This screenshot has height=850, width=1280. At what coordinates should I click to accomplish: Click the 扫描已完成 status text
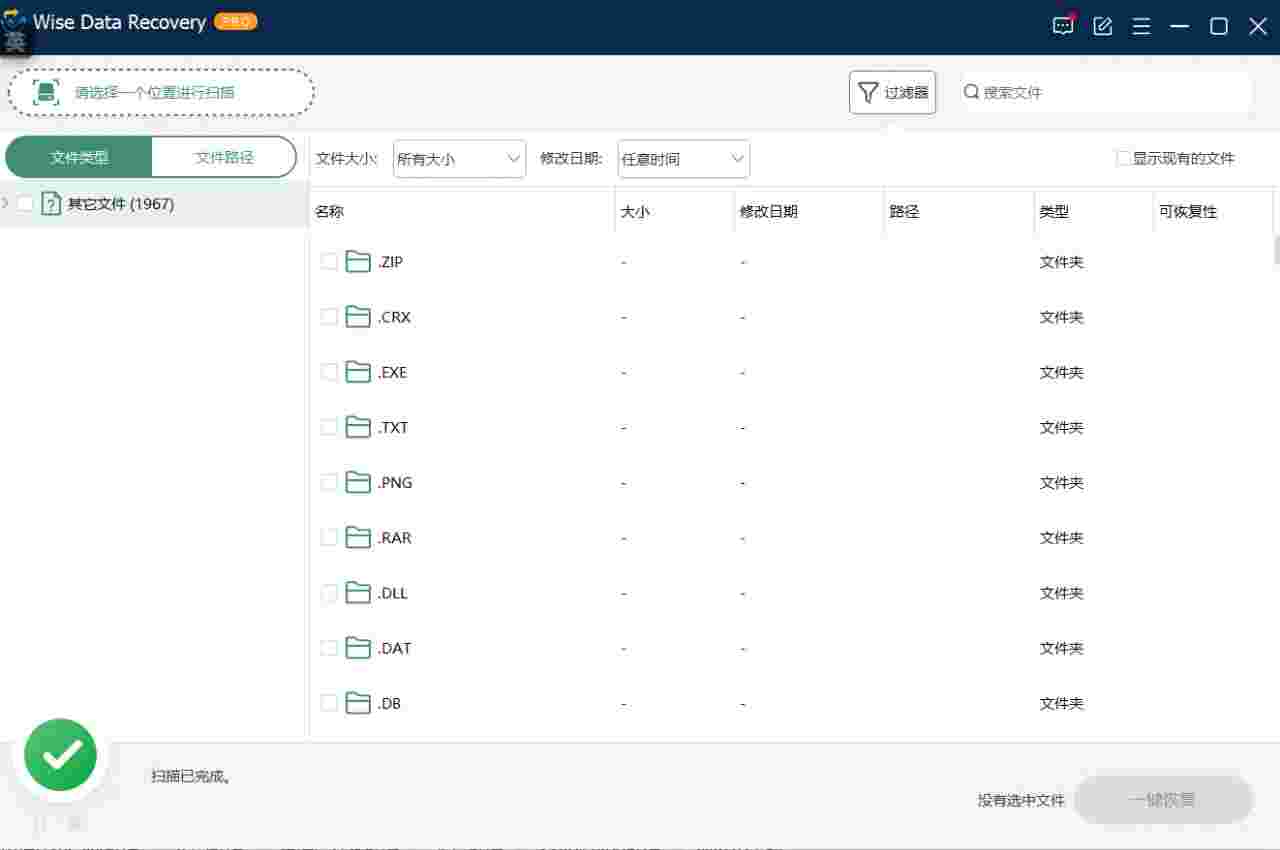[x=191, y=776]
